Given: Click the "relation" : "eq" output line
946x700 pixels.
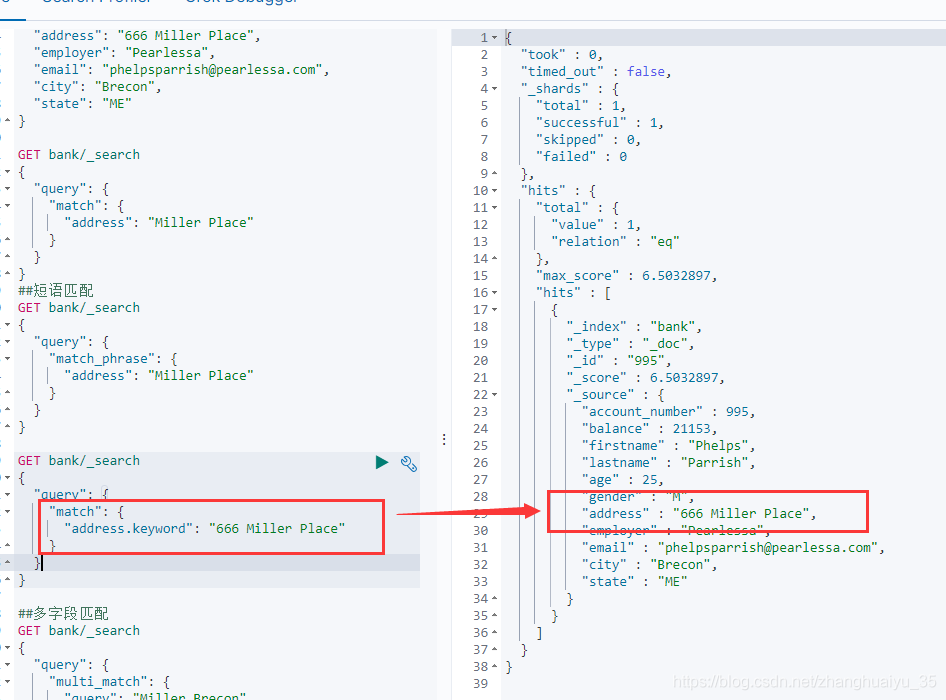Looking at the screenshot, I should point(615,241).
